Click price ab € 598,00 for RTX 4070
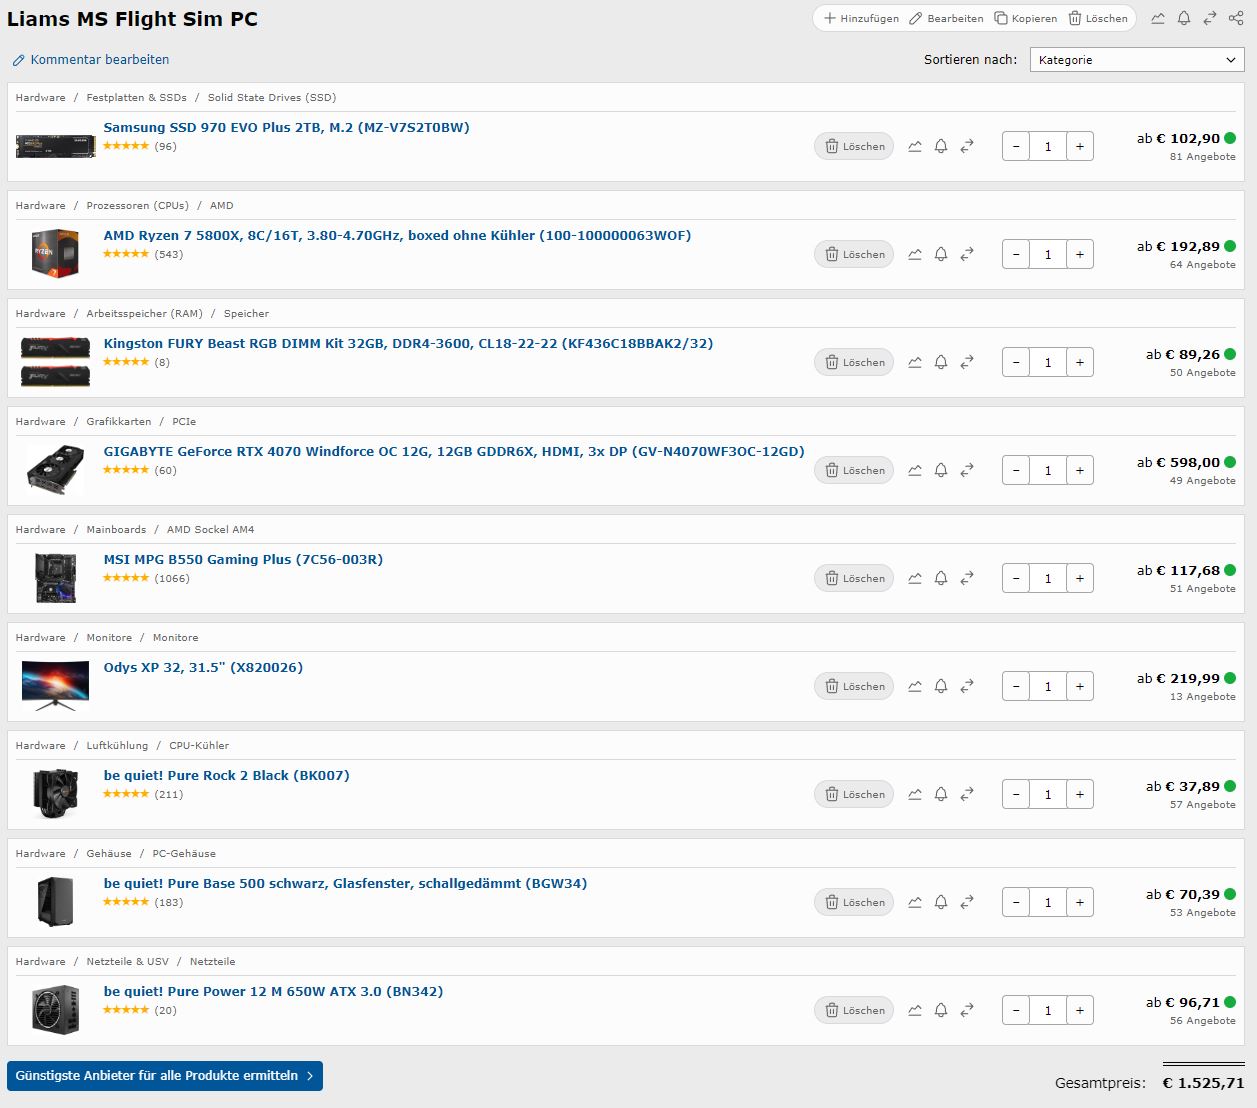The height and width of the screenshot is (1108, 1257). tap(1178, 462)
